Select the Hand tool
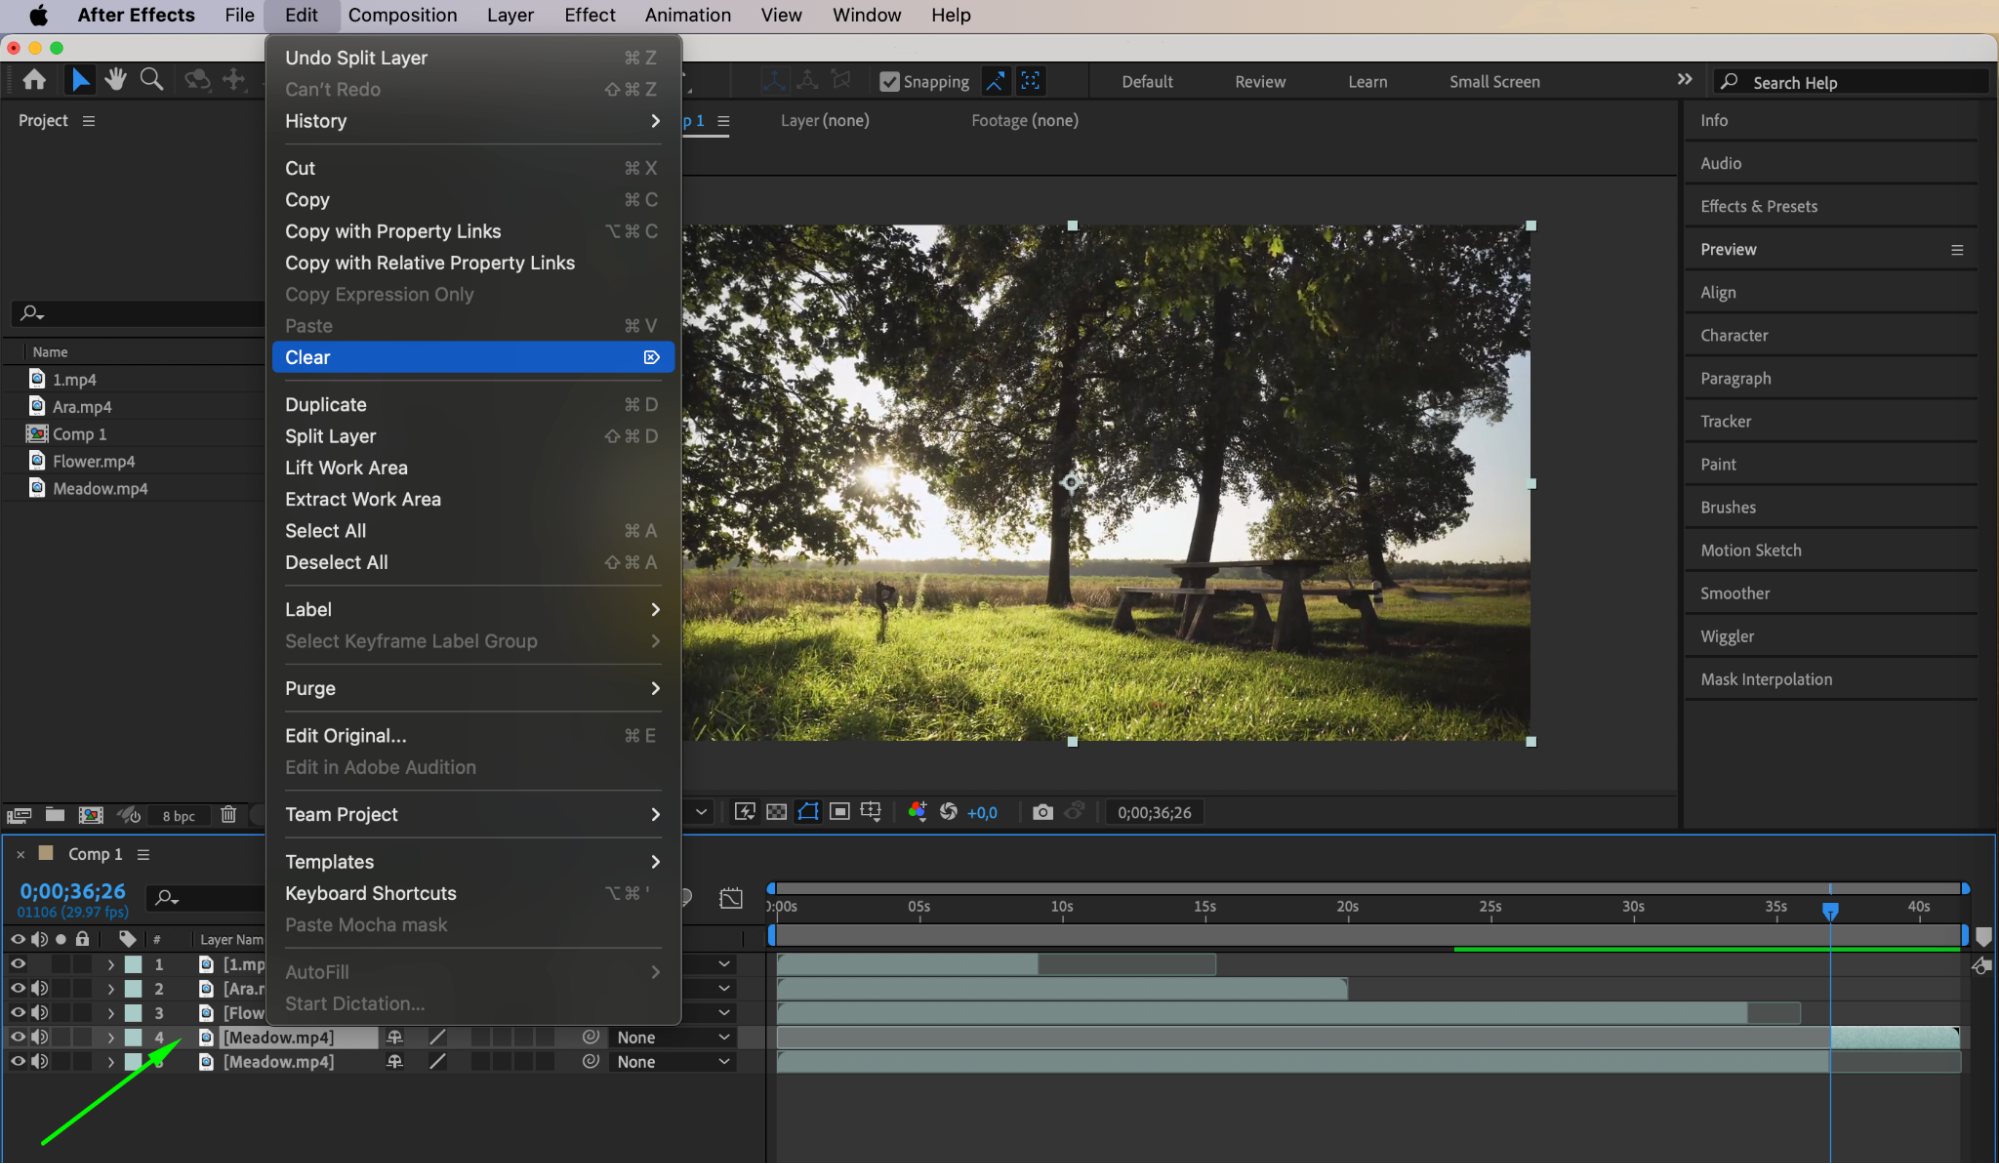The image size is (1999, 1164). [116, 79]
